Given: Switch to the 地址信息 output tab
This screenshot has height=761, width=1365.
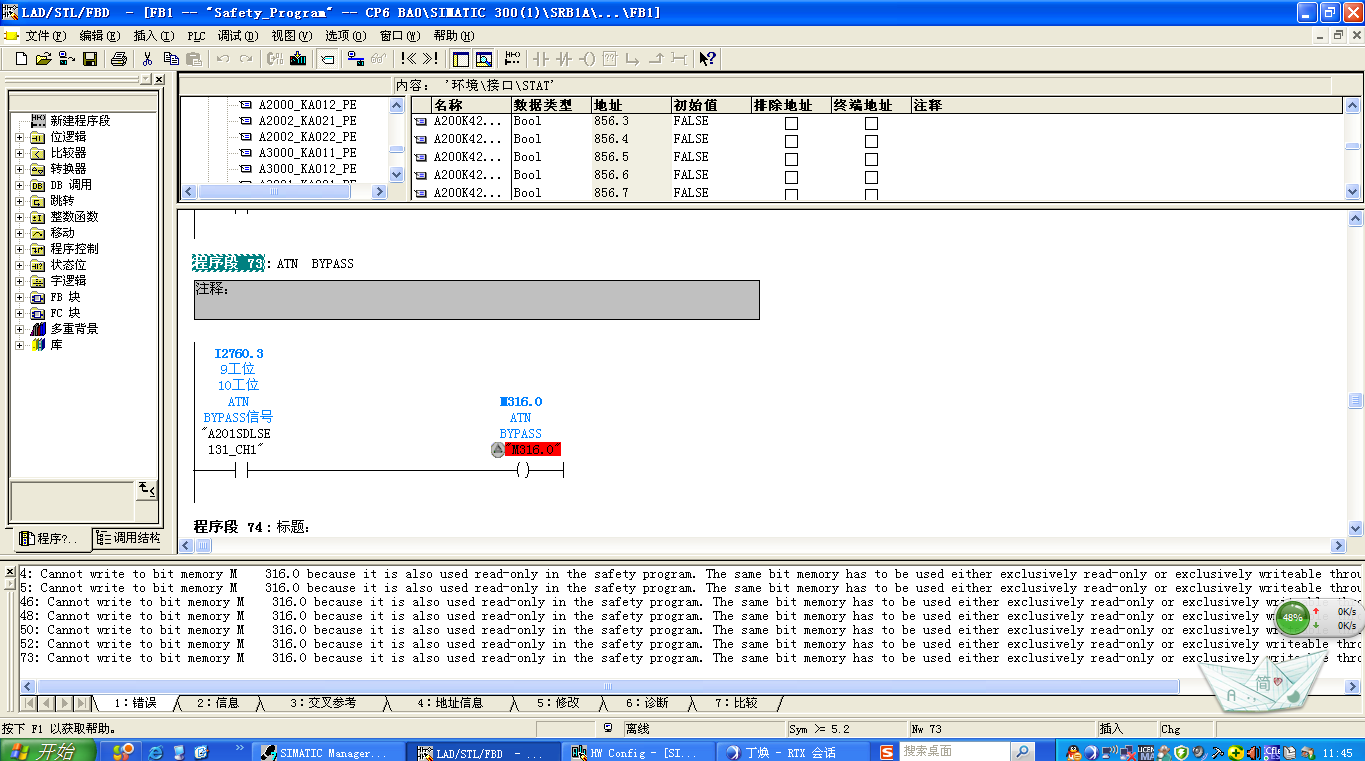Looking at the screenshot, I should (449, 703).
